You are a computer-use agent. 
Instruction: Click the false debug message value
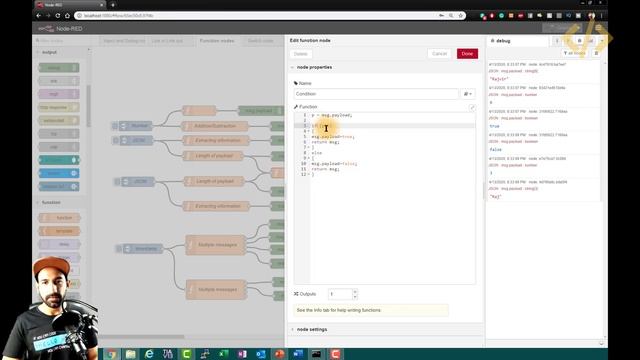(x=496, y=149)
